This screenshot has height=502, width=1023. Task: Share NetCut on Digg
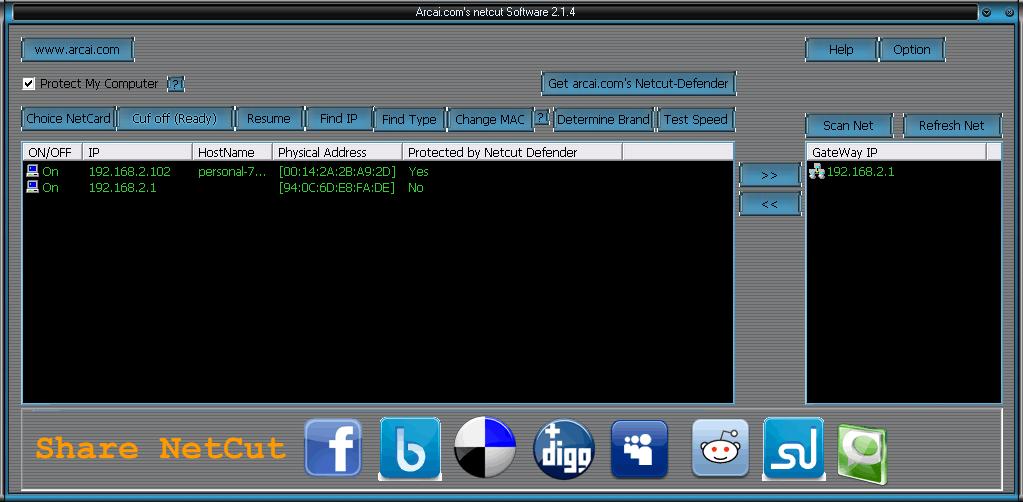pyautogui.click(x=564, y=449)
